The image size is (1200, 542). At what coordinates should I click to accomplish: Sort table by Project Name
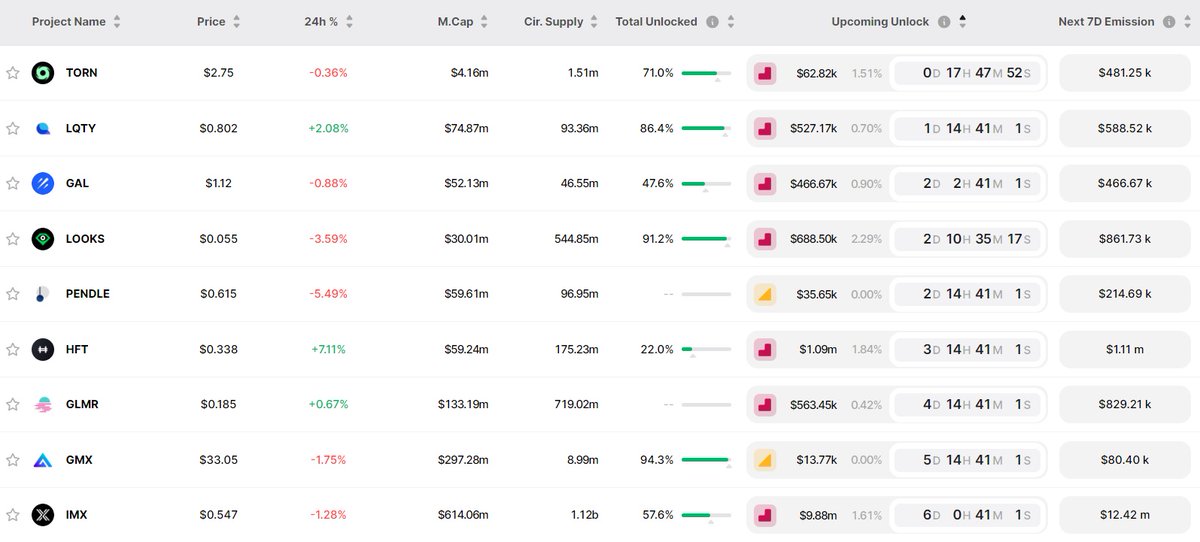[117, 22]
